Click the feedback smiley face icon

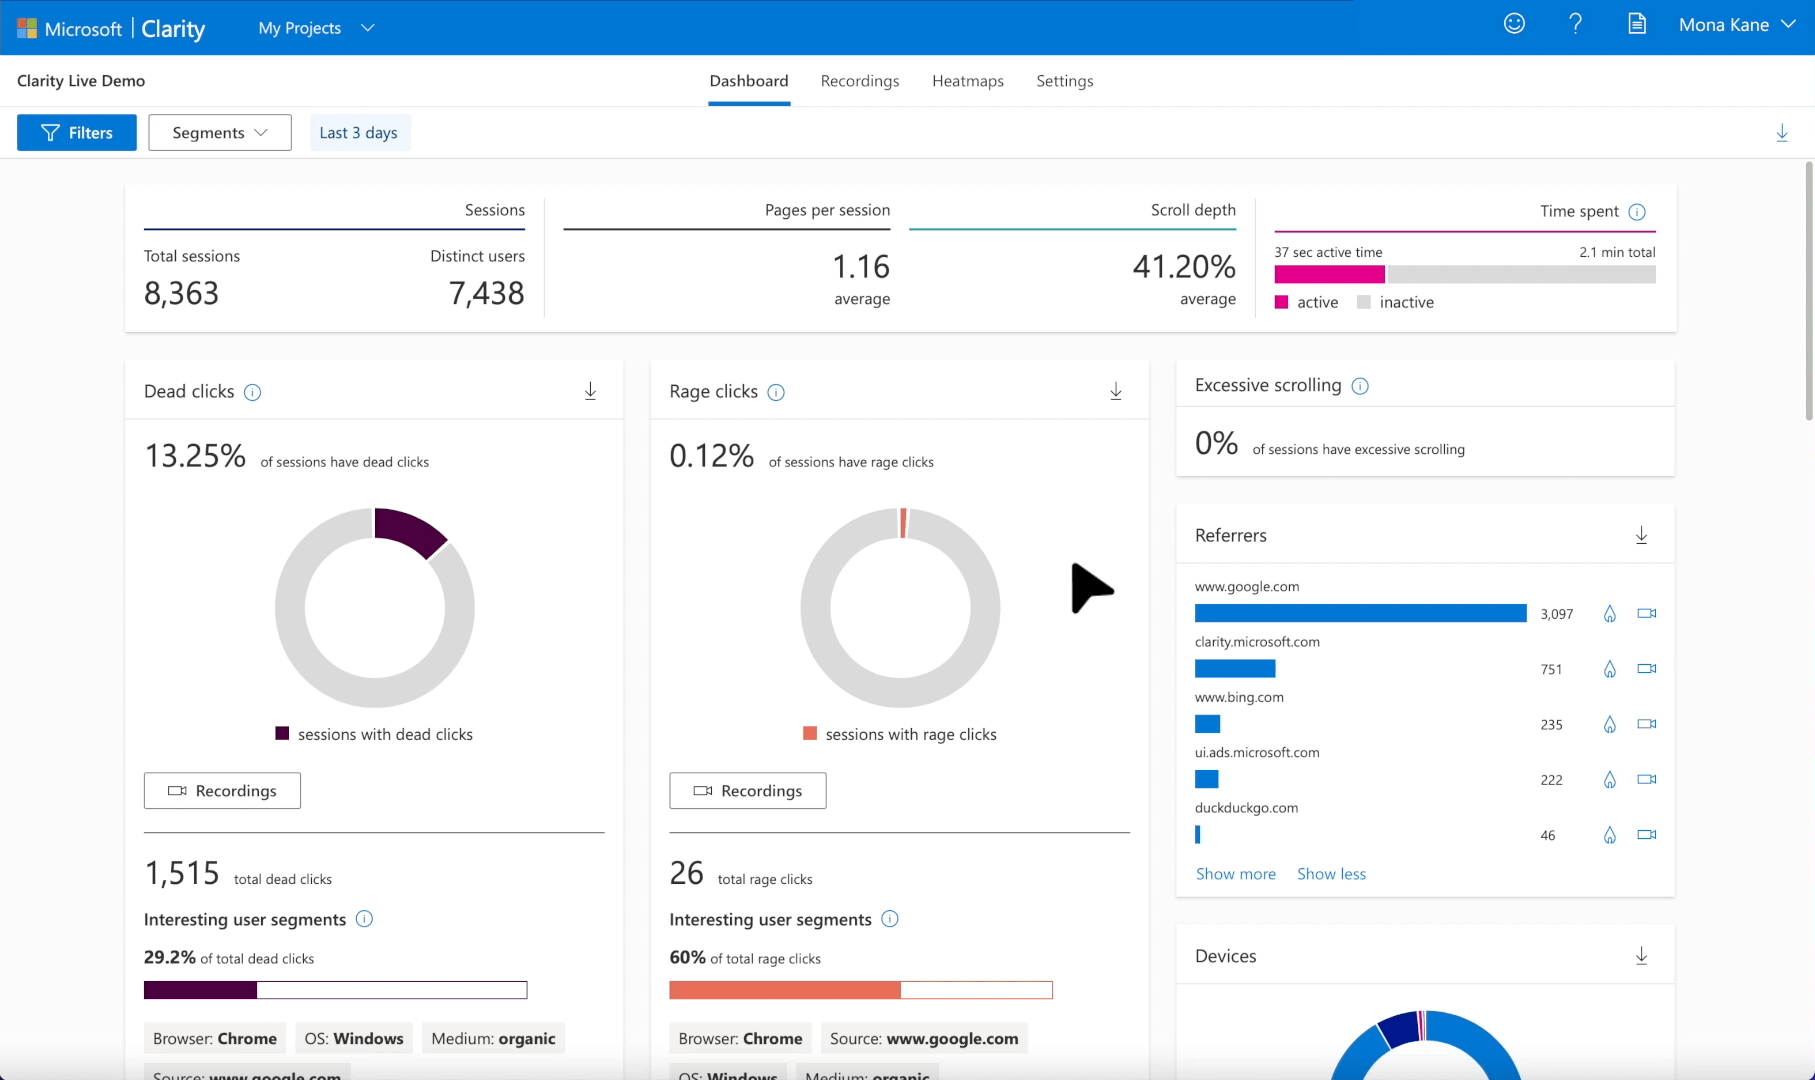tap(1514, 24)
